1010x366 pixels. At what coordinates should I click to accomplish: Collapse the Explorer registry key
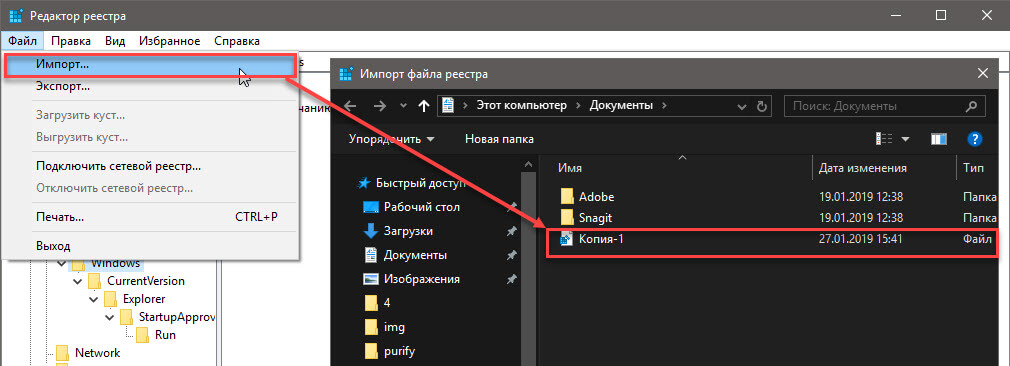(94, 299)
